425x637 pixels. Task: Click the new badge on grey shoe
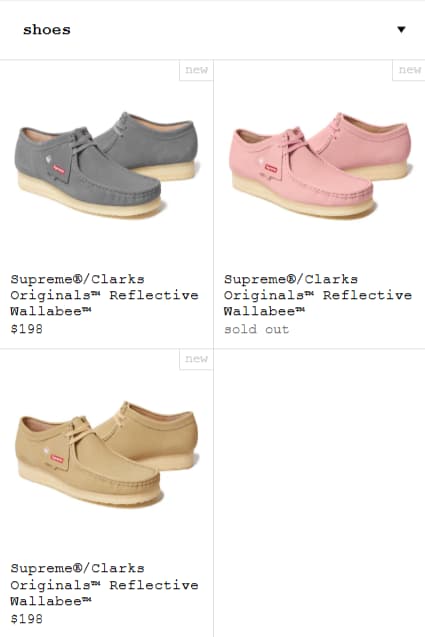[196, 70]
